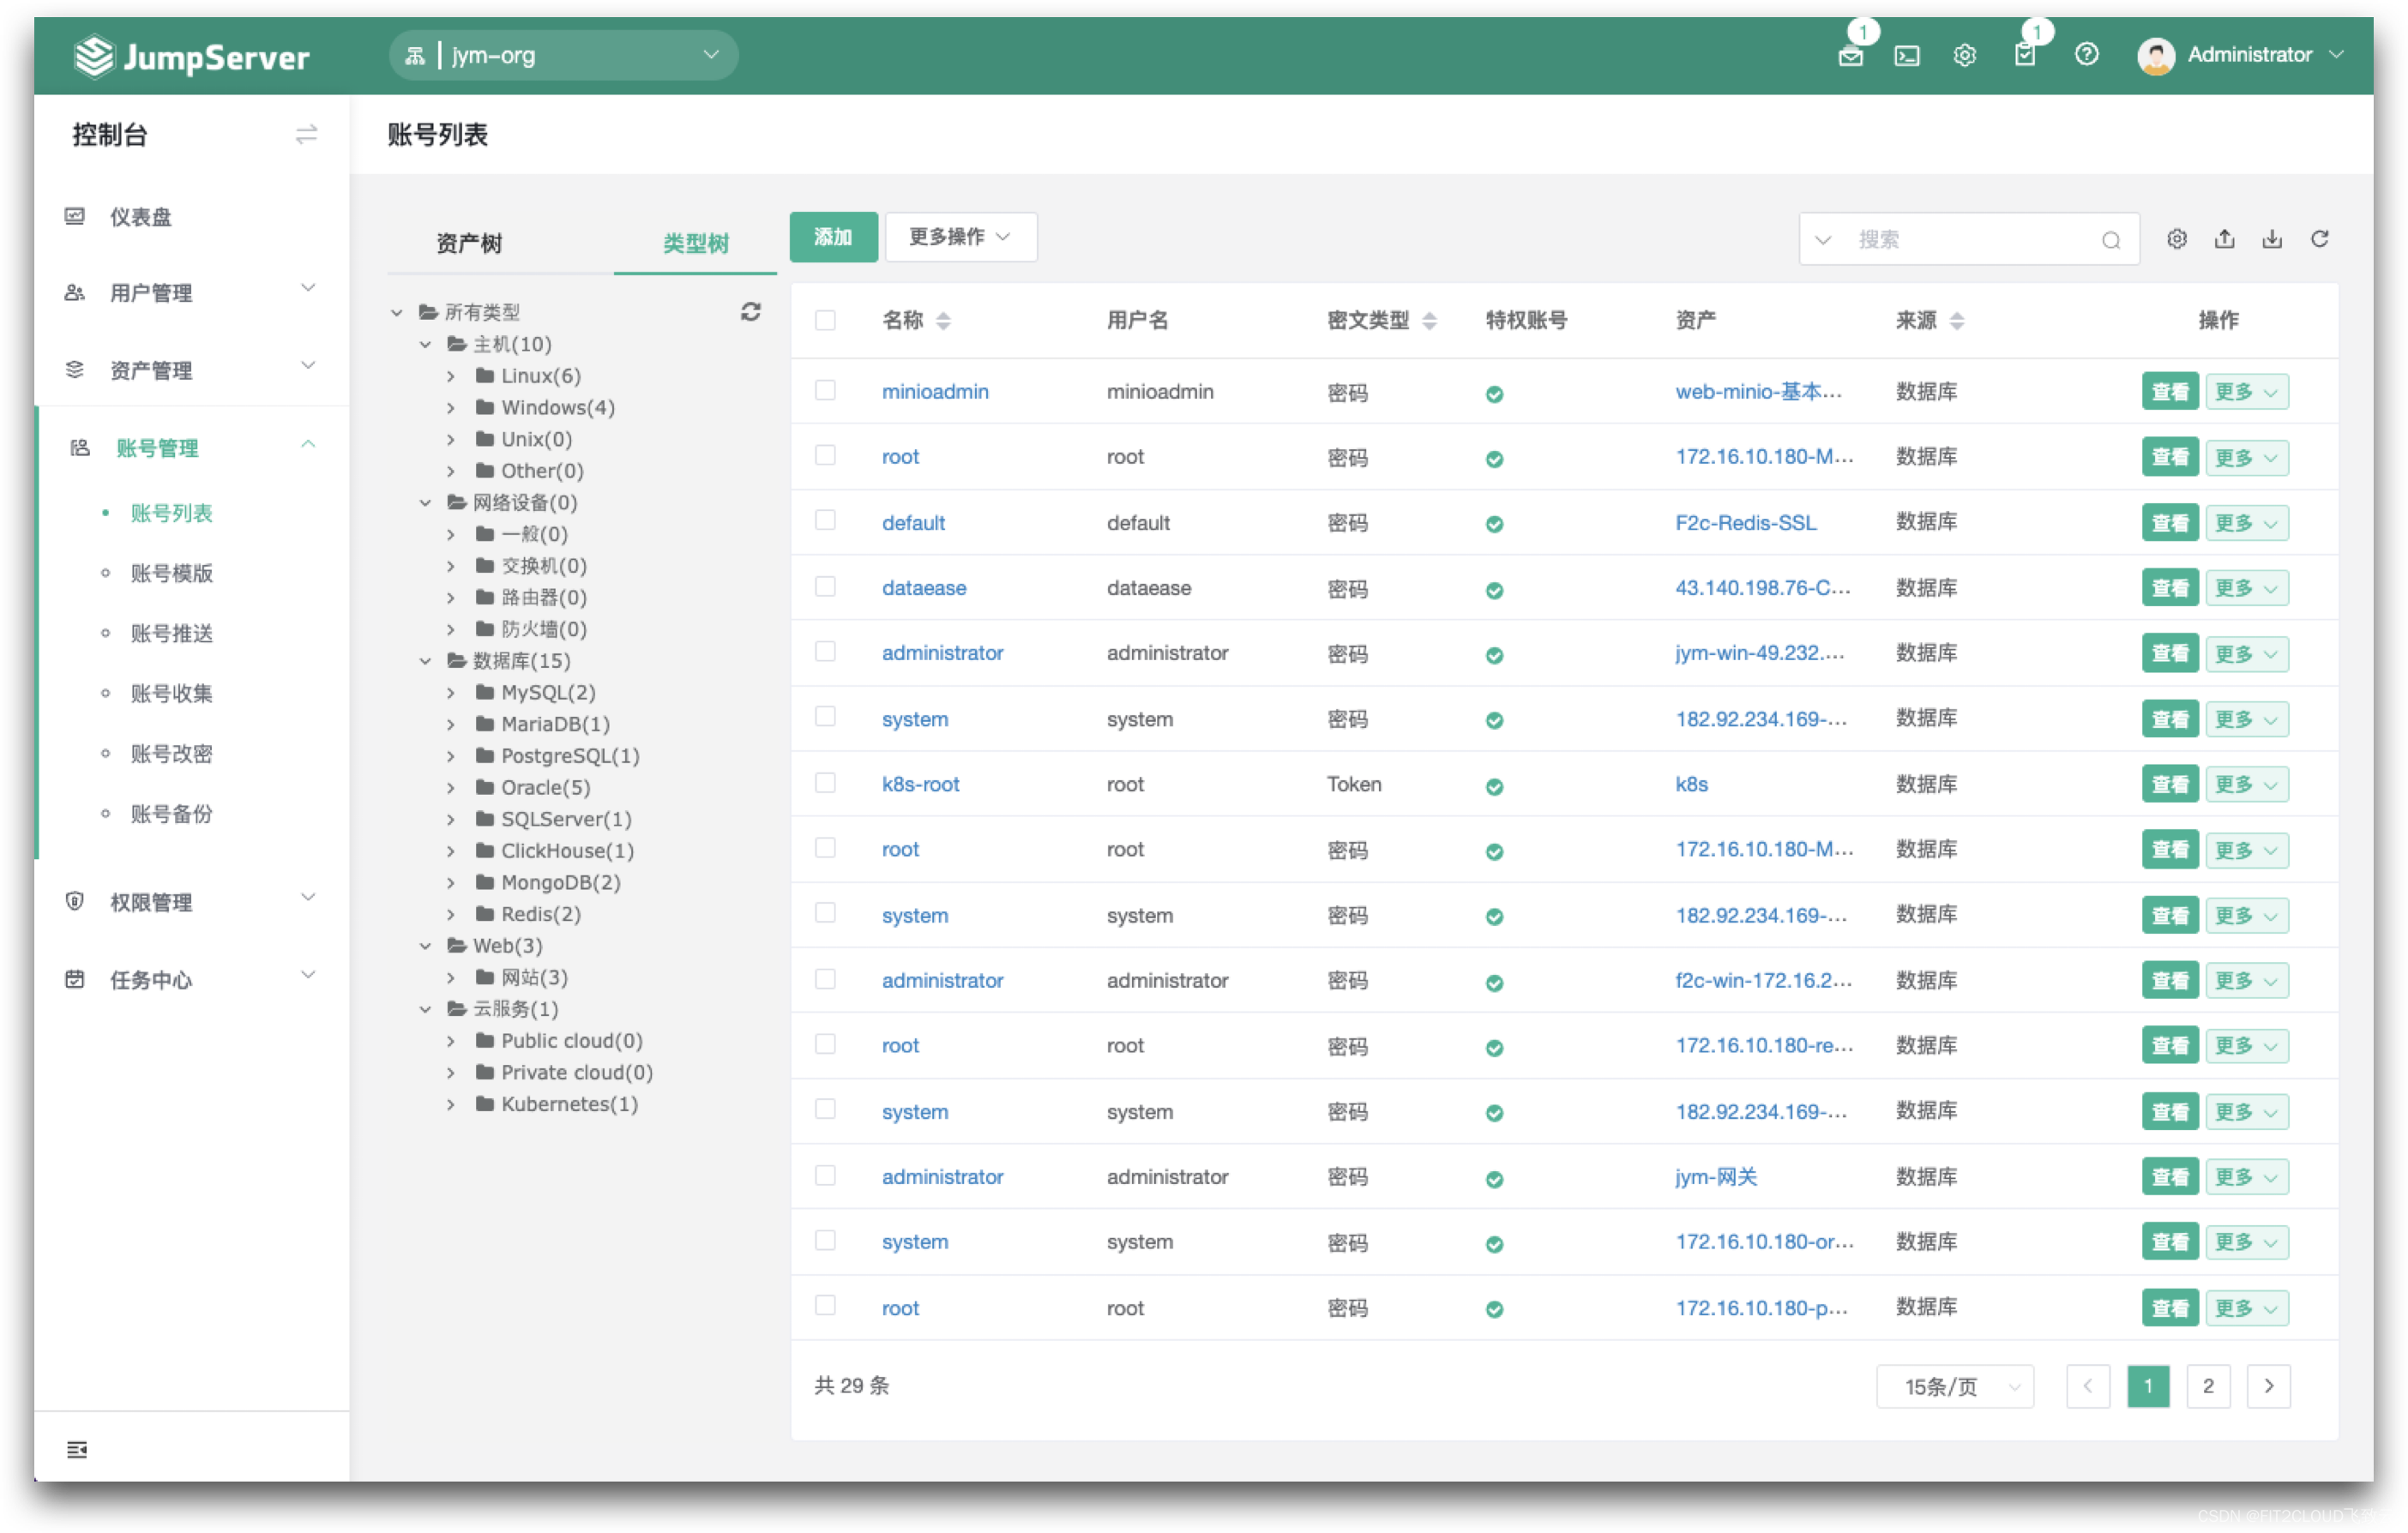2408x1533 pixels.
Task: Click the 权限管理 shield icon in sidebar
Action: coord(75,901)
